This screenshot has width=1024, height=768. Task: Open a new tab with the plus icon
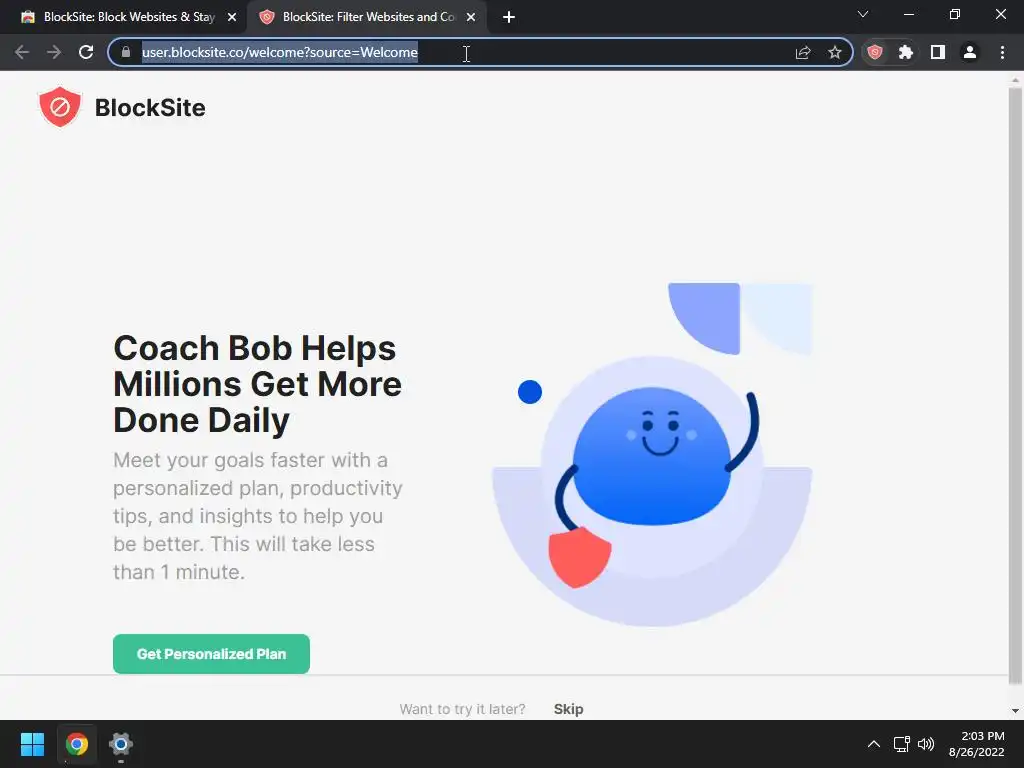coord(509,17)
